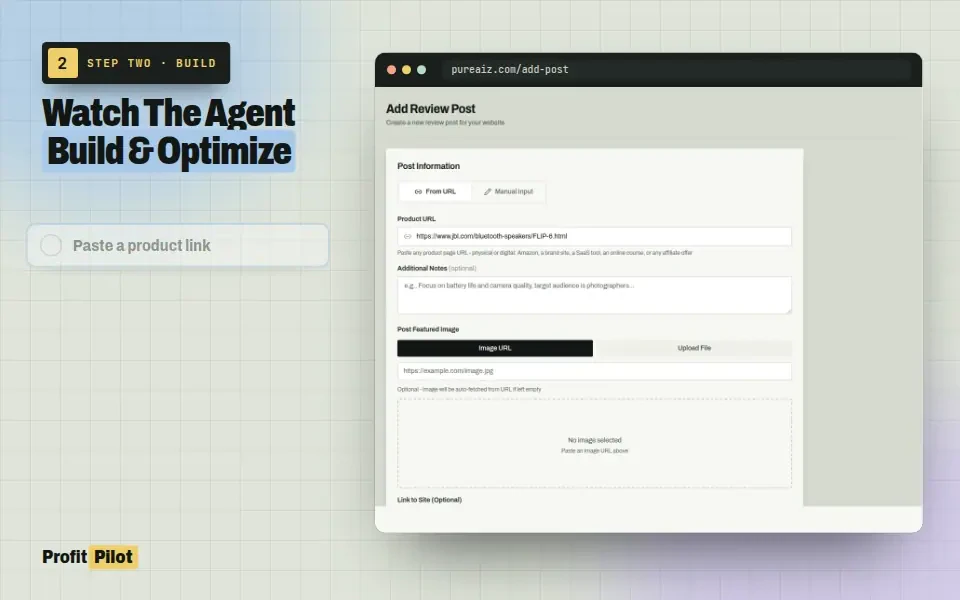Screen dimensions: 960x600
Task: Click the "Product URL" field label
Action: point(416,219)
